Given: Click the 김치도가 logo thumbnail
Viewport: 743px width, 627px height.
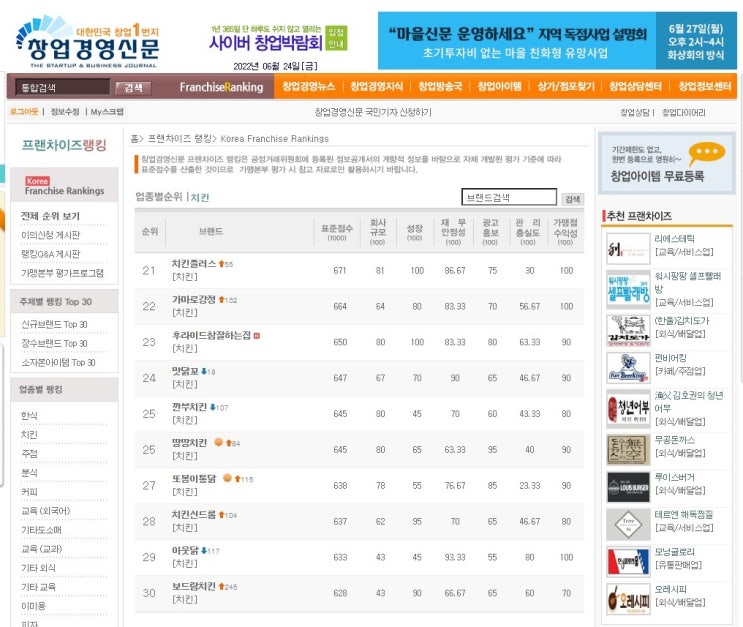Looking at the screenshot, I should tap(628, 331).
